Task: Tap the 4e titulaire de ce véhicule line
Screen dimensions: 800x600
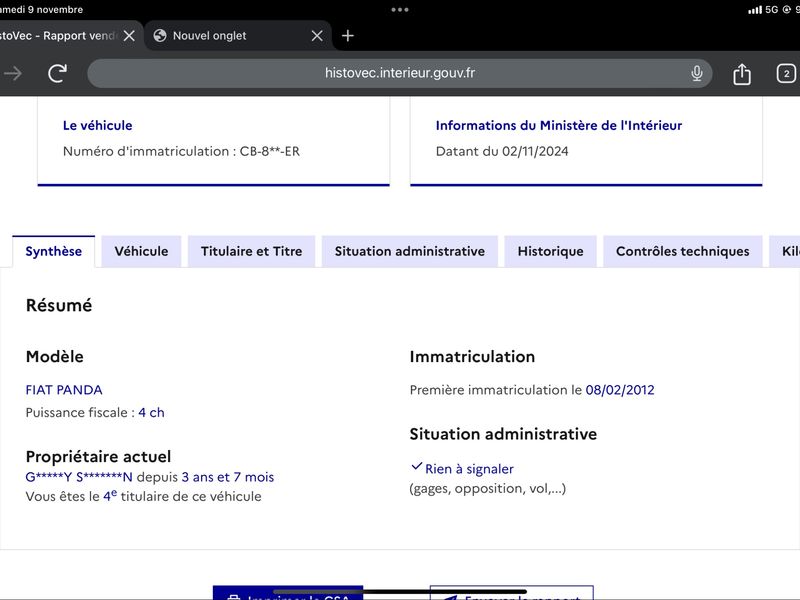Action: click(143, 496)
